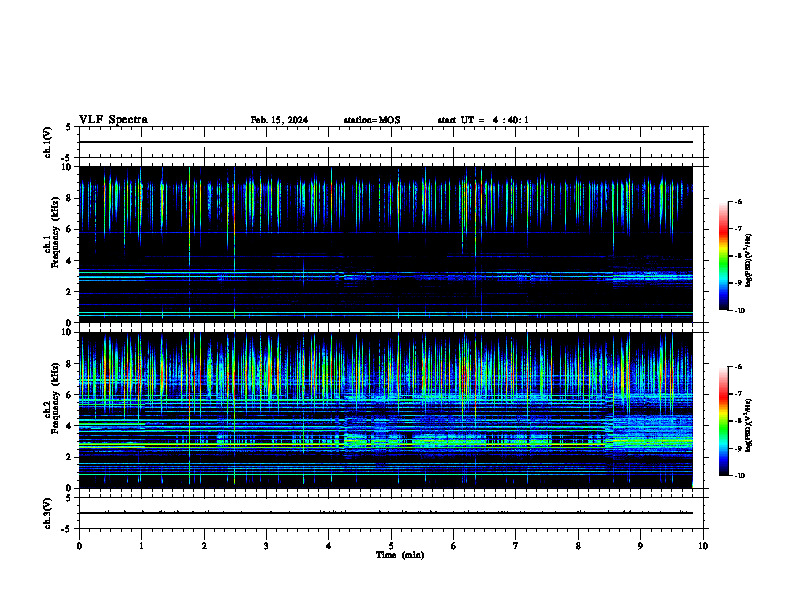The width and height of the screenshot is (792, 612).
Task: Click the ch.2 colorbar log(PSD) label
Action: (x=749, y=425)
